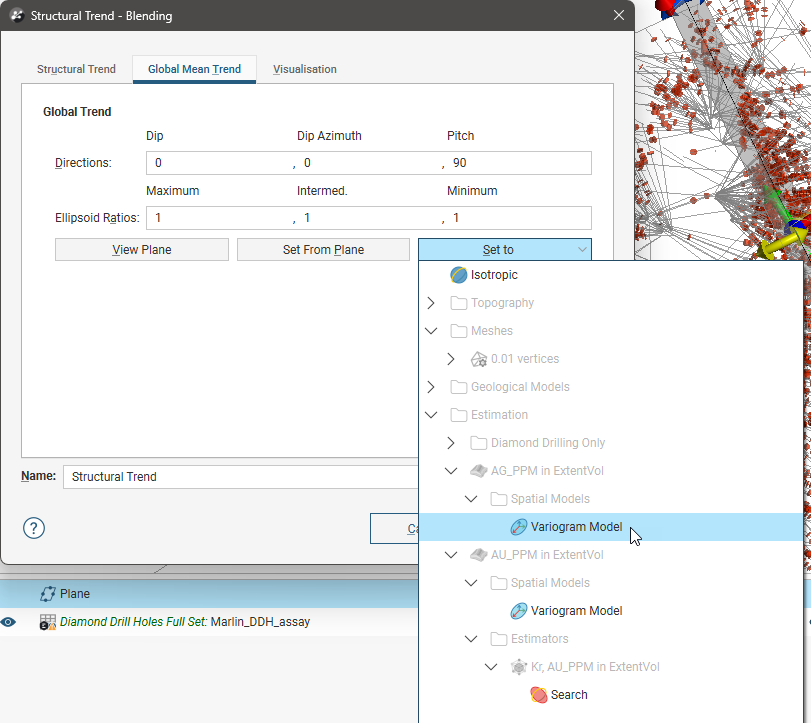
Task: Select the Search ellipsoid icon
Action: pos(539,695)
